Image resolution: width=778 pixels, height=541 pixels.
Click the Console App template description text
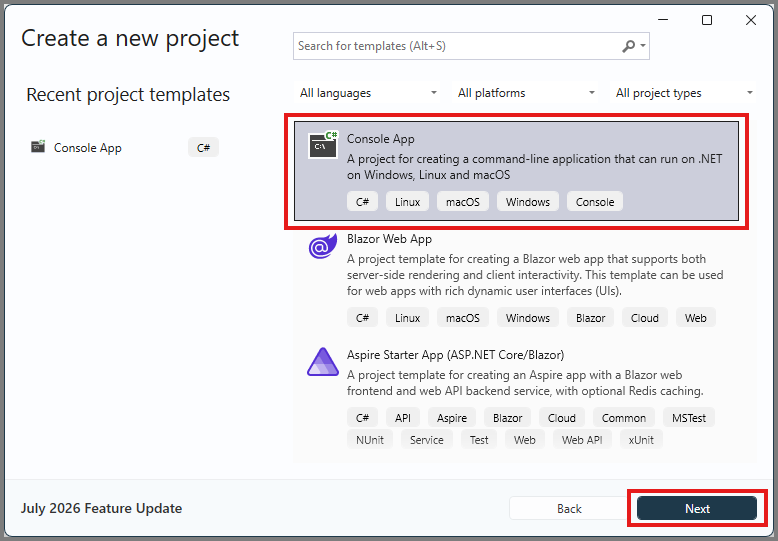pos(534,167)
